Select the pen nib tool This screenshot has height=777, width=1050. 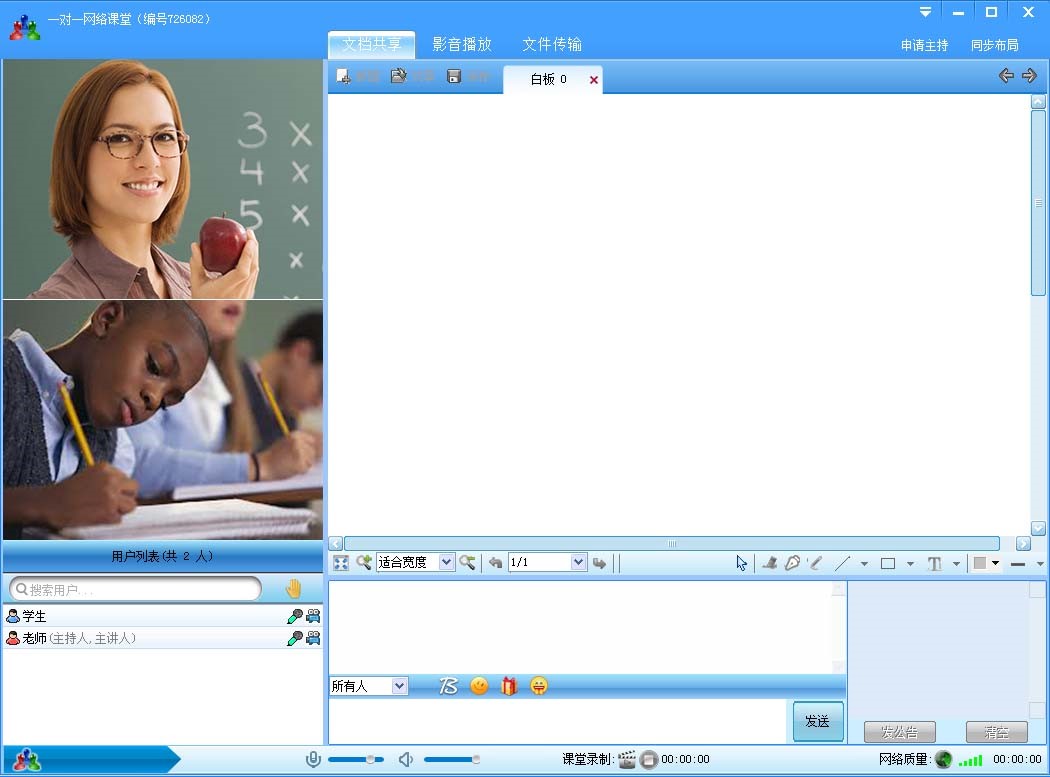(x=793, y=563)
